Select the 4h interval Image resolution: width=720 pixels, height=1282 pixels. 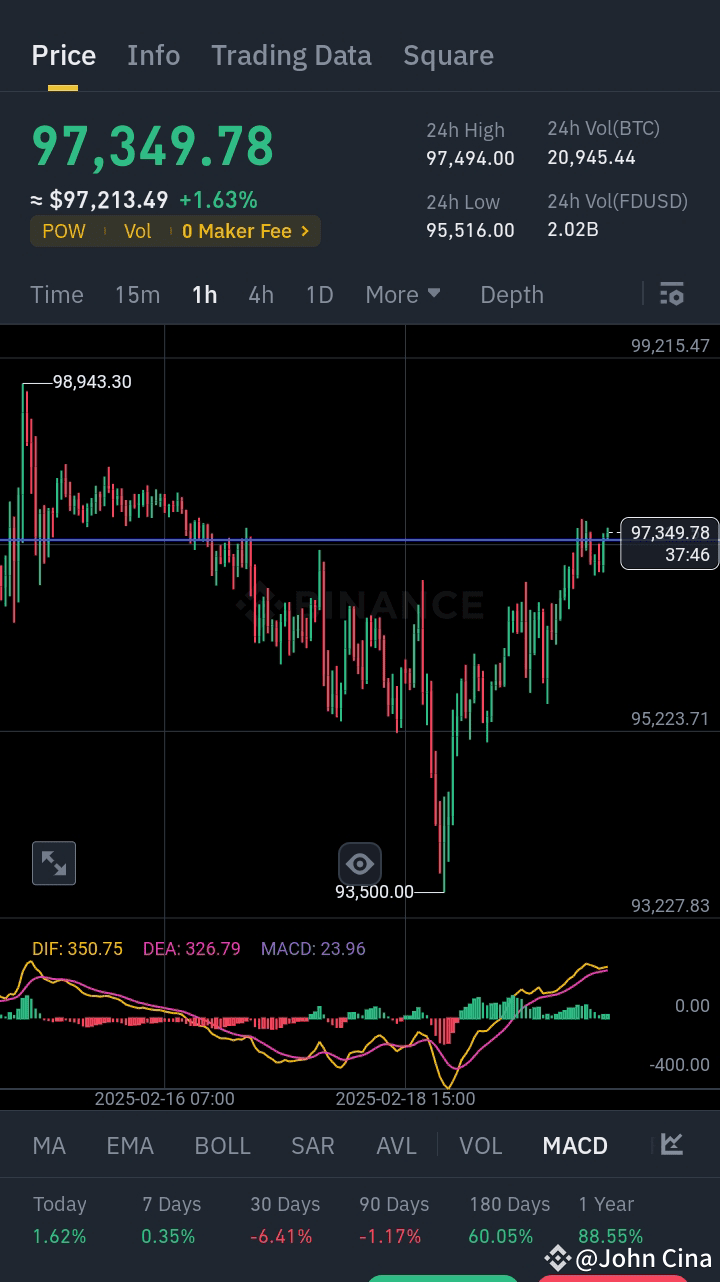(261, 295)
